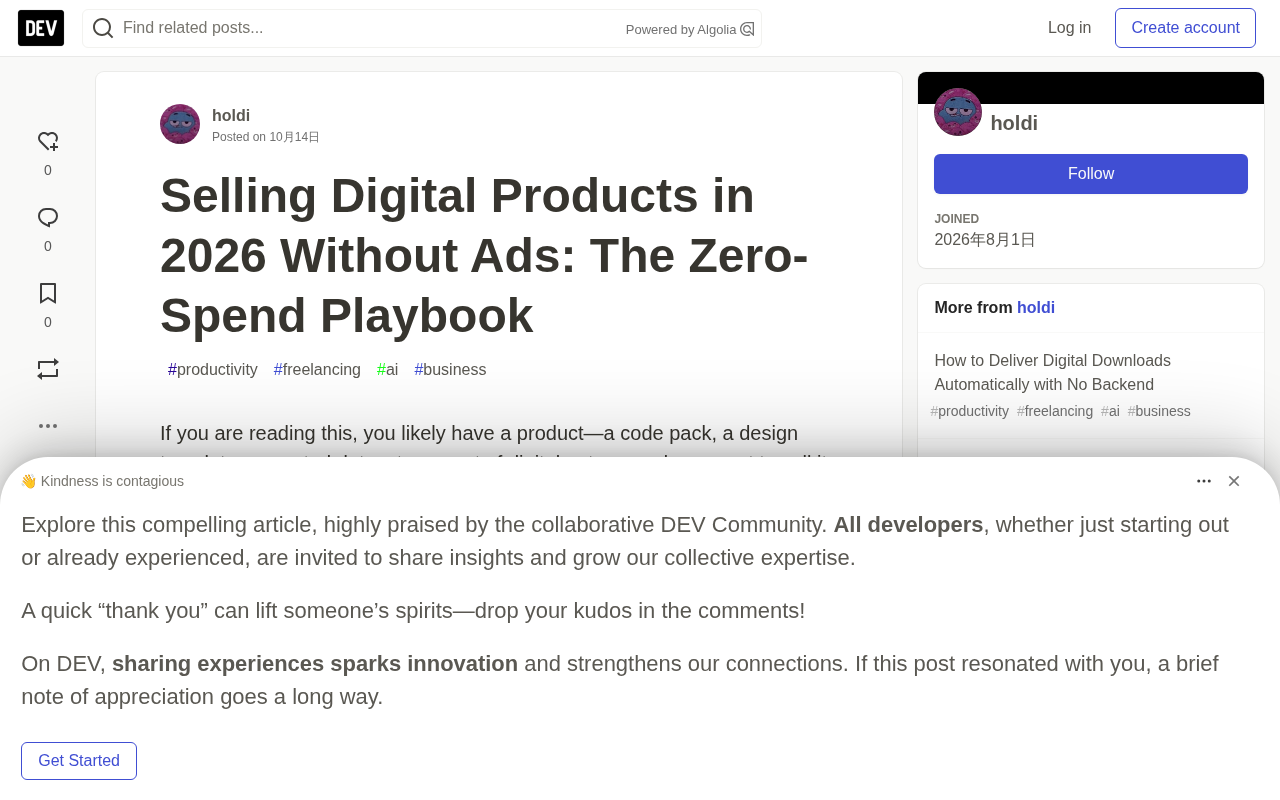This screenshot has width=1280, height=800.
Task: Open the #productivity tag under the title
Action: pyautogui.click(x=213, y=370)
